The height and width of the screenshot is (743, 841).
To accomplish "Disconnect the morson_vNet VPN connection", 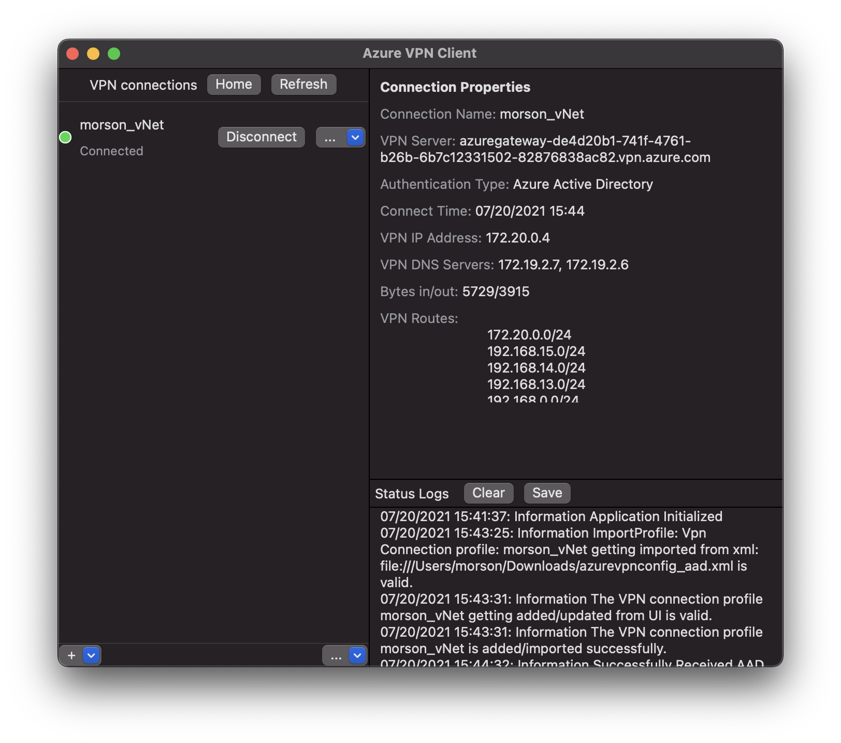I will click(261, 137).
